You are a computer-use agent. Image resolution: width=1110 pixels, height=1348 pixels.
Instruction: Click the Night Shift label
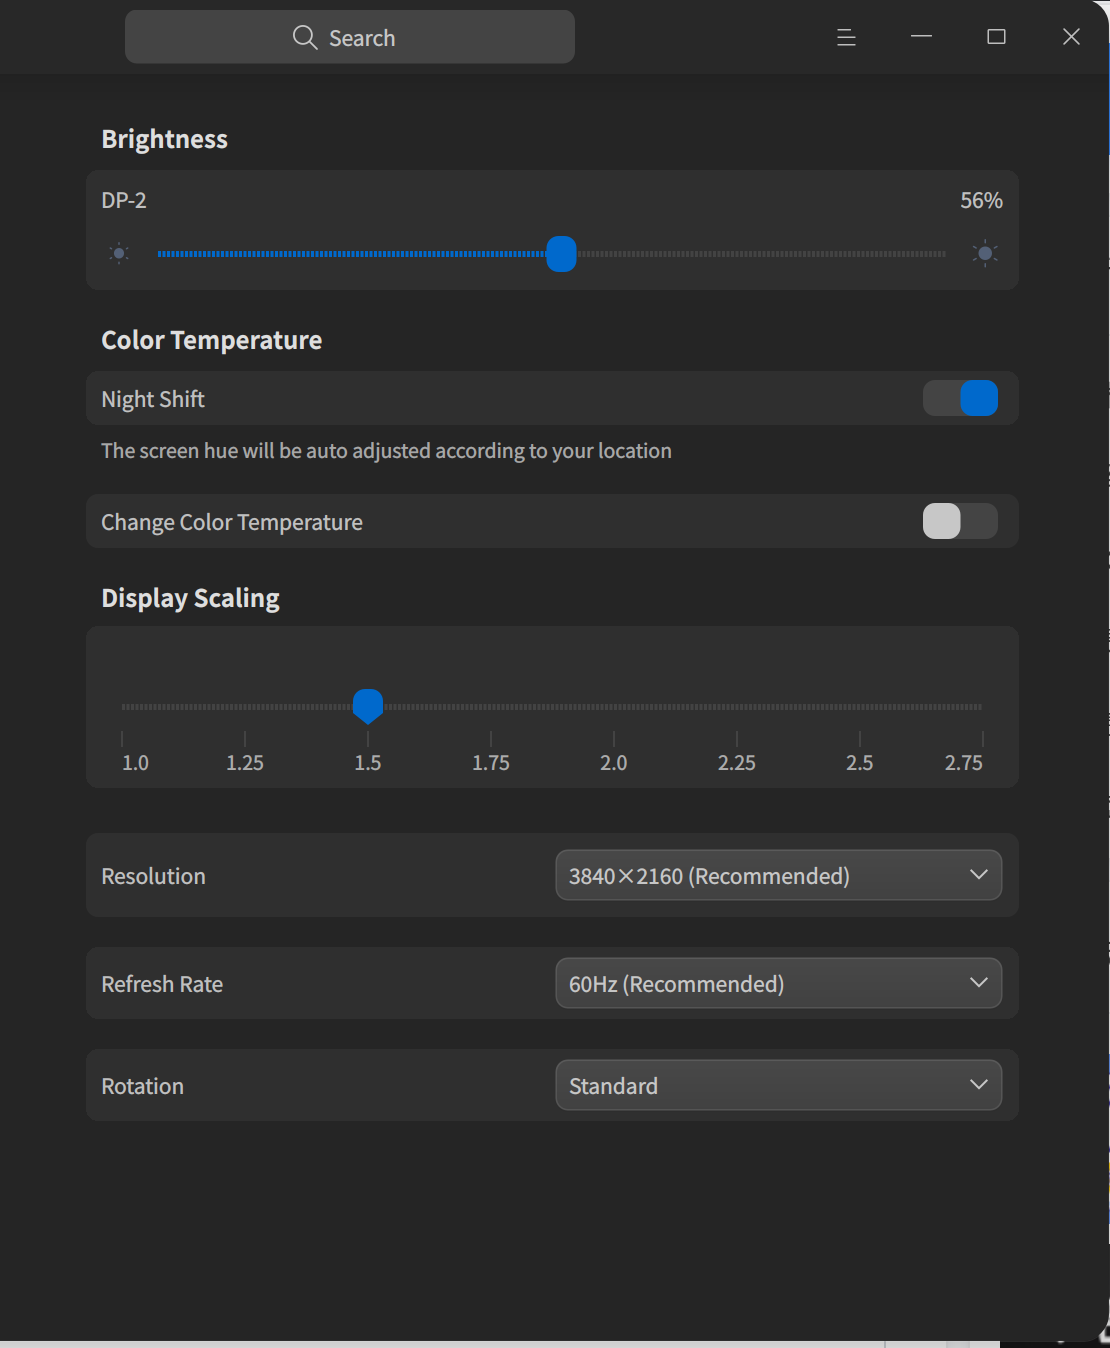tap(153, 400)
